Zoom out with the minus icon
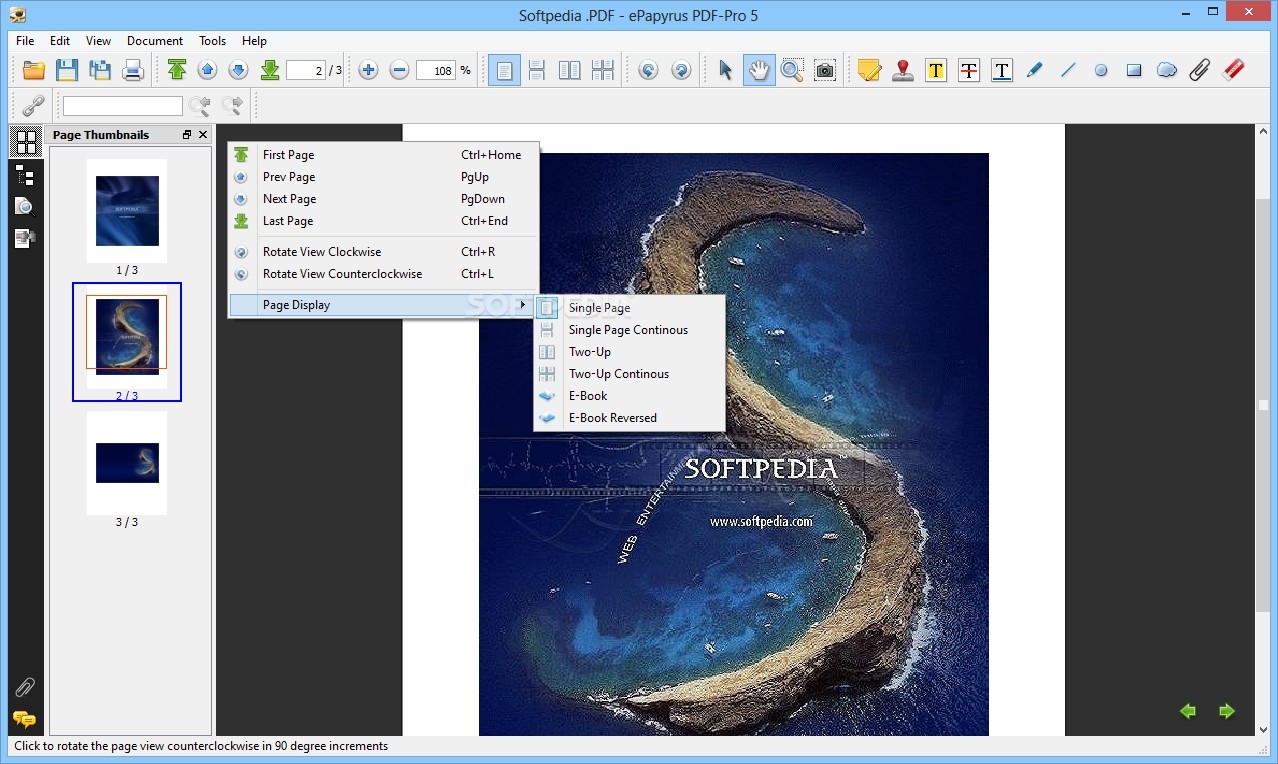The height and width of the screenshot is (764, 1278). pos(399,70)
